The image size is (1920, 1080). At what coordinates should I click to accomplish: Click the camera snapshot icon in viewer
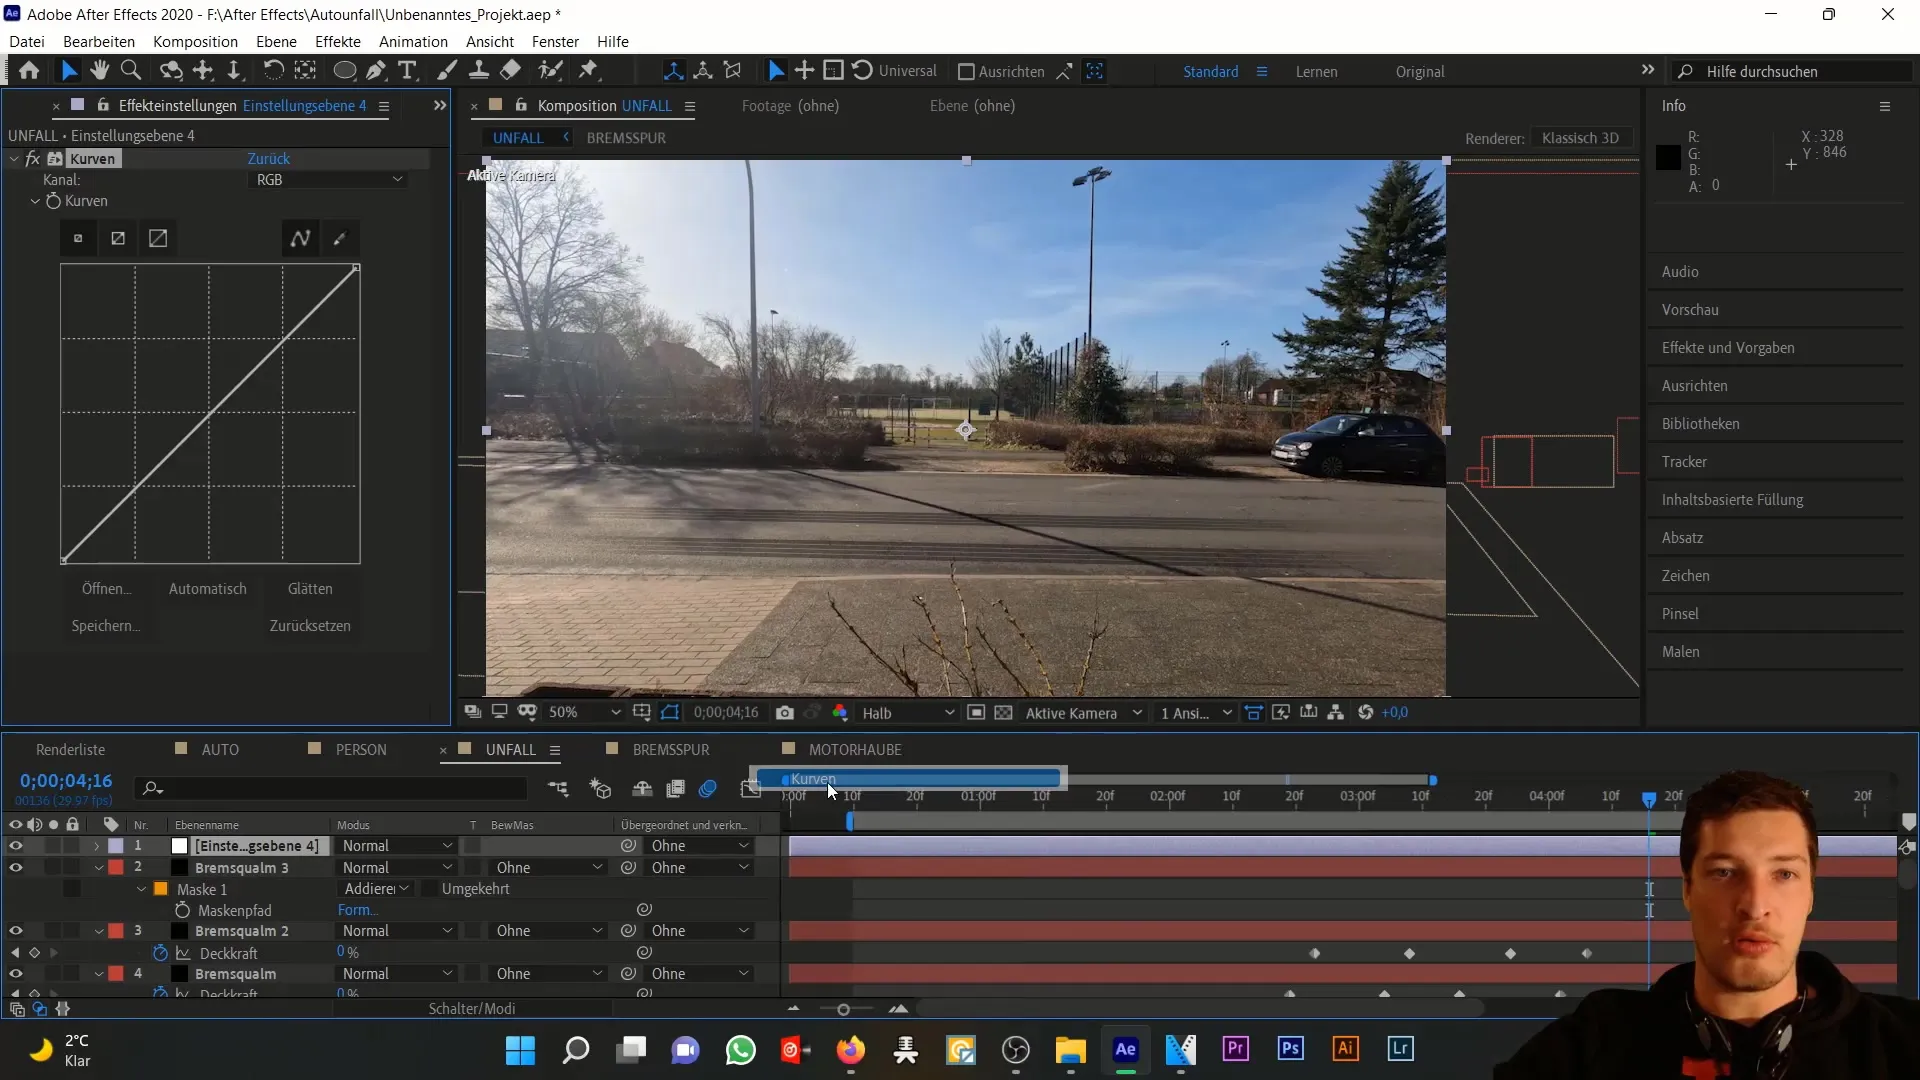786,713
